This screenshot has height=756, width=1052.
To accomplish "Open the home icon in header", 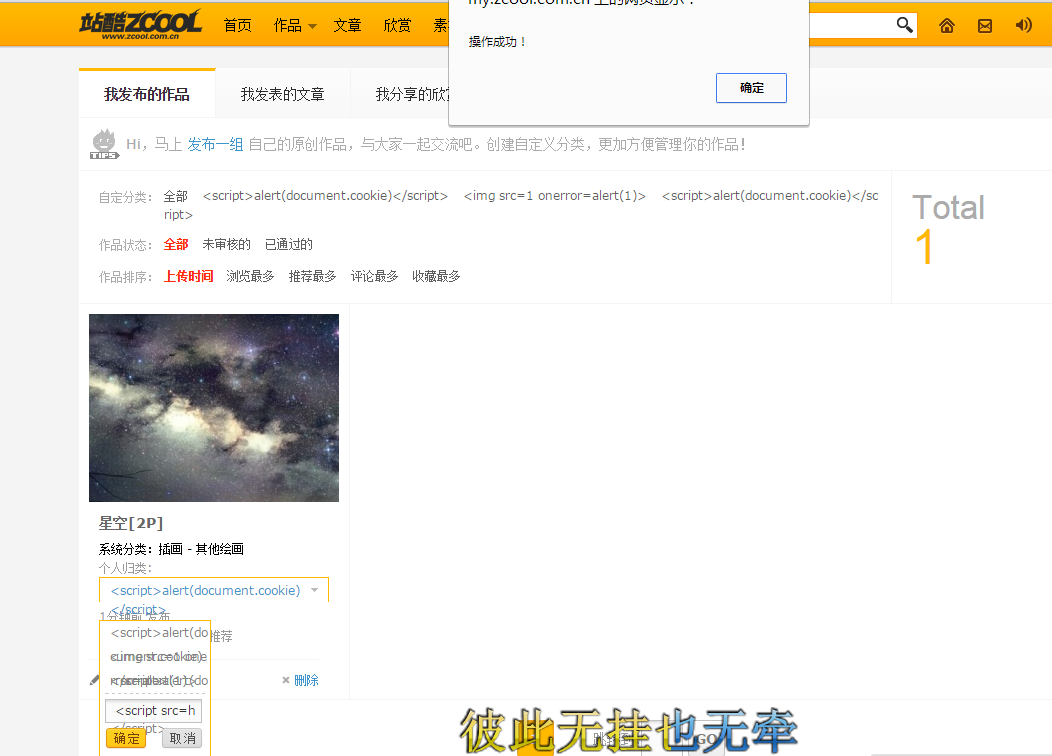I will (x=947, y=25).
